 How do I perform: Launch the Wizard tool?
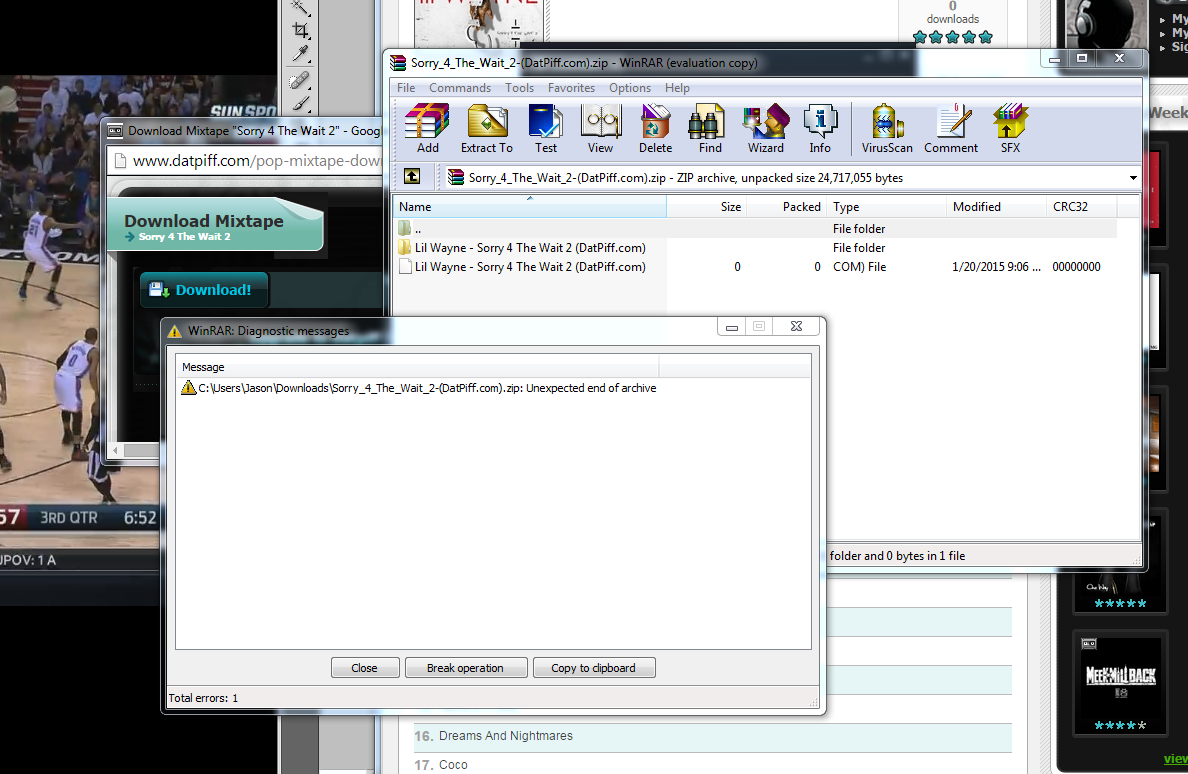(766, 129)
